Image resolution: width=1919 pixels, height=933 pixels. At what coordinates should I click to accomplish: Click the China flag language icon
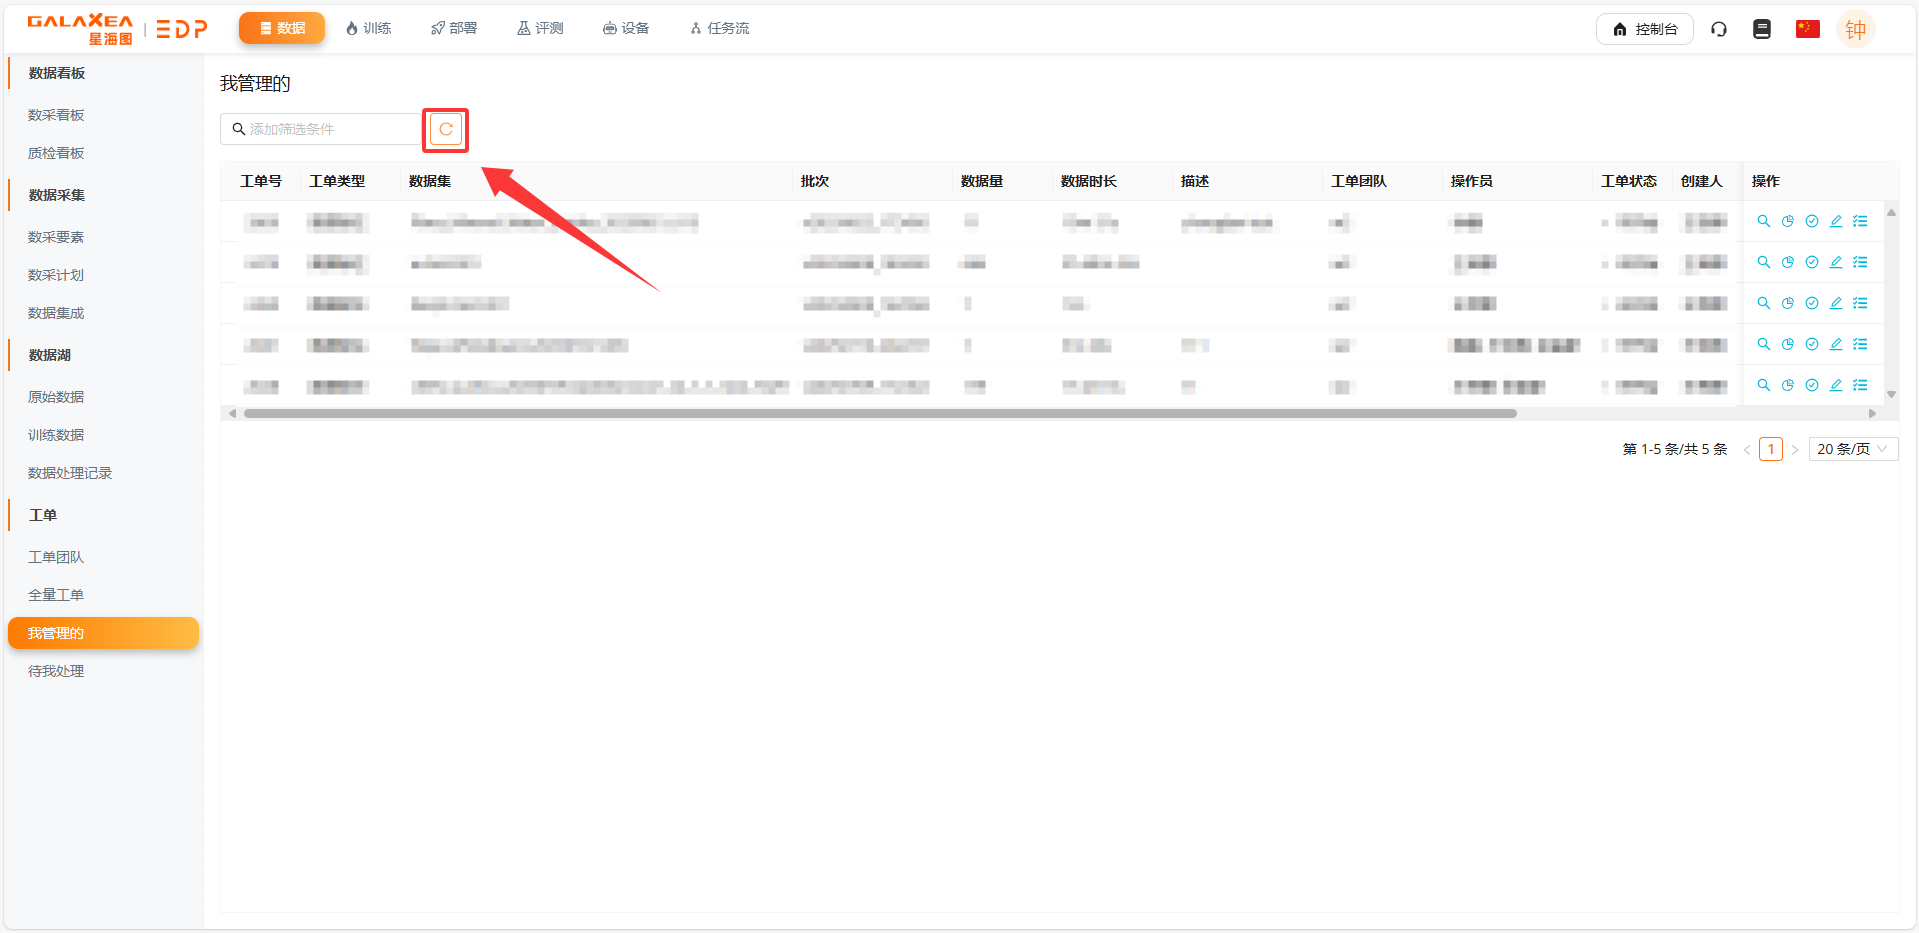click(x=1807, y=29)
